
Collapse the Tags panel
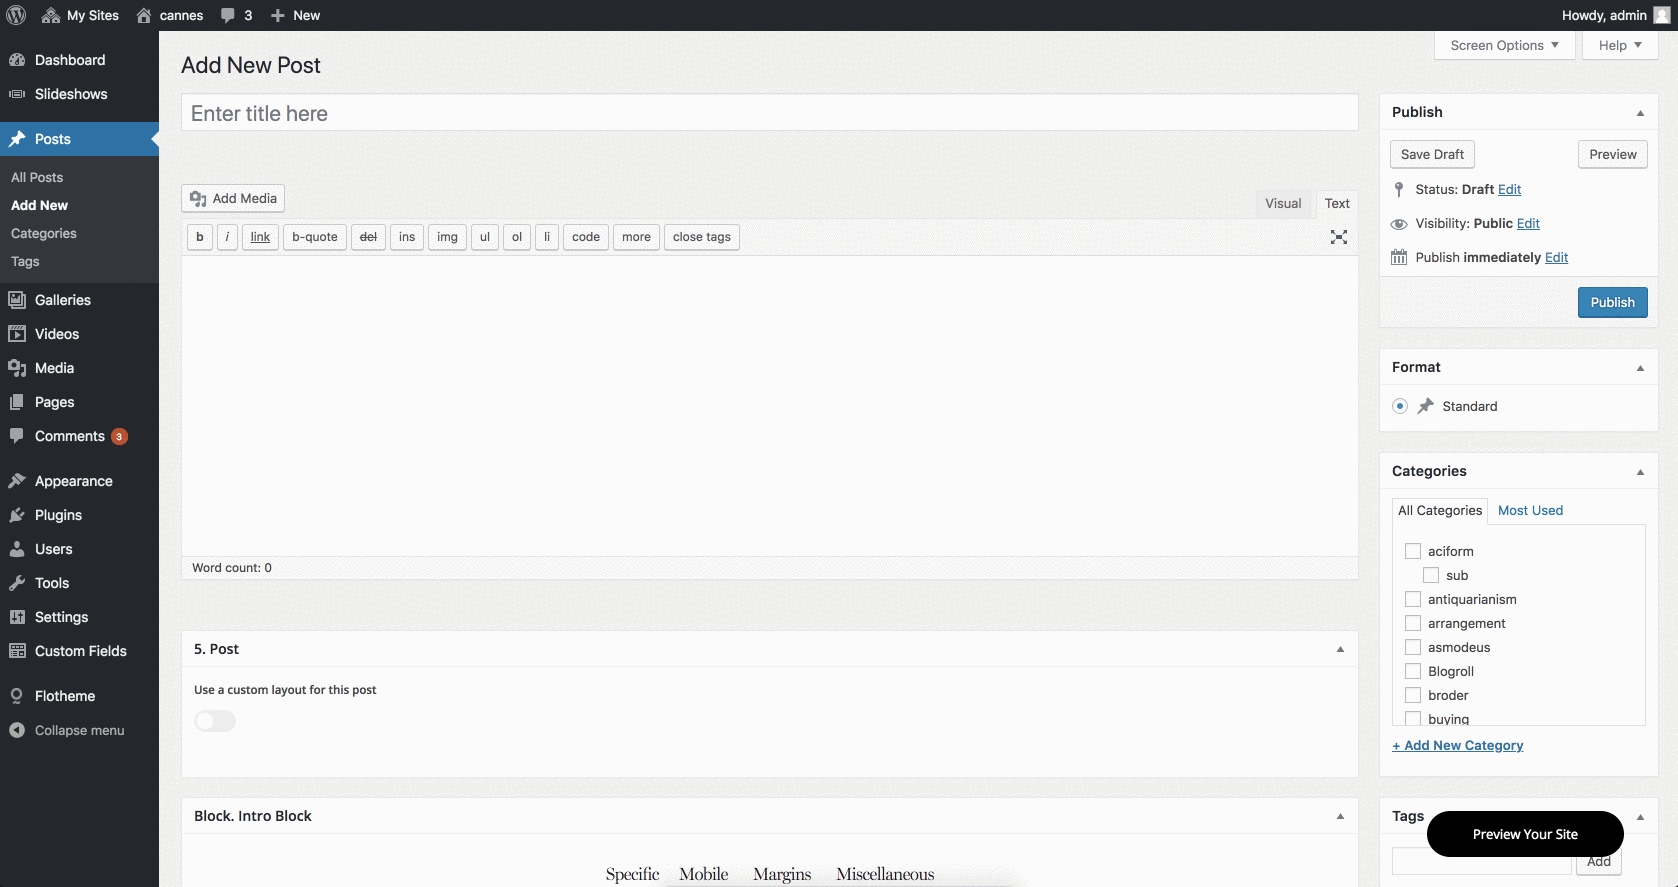click(1640, 817)
